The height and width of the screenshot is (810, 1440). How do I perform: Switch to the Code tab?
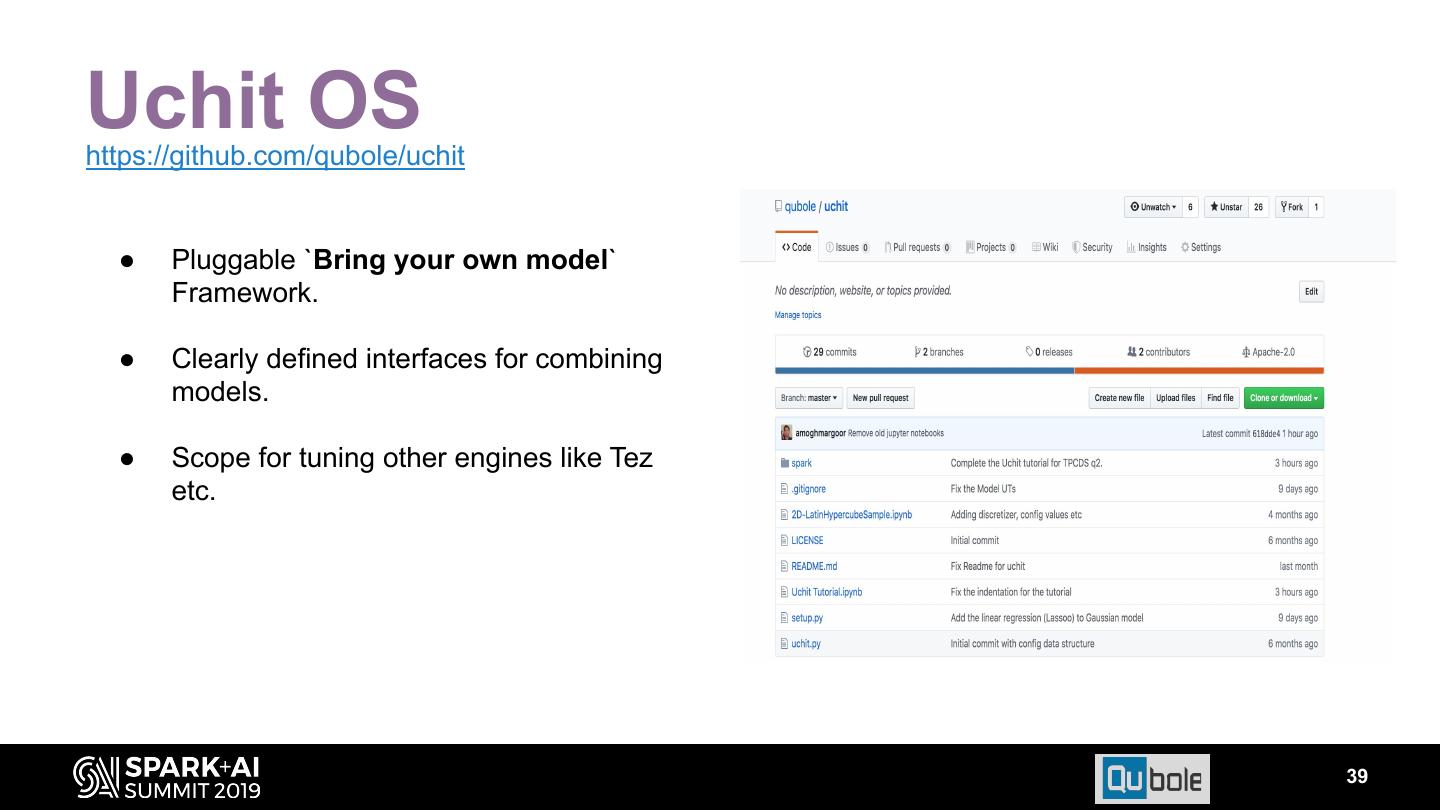point(796,246)
